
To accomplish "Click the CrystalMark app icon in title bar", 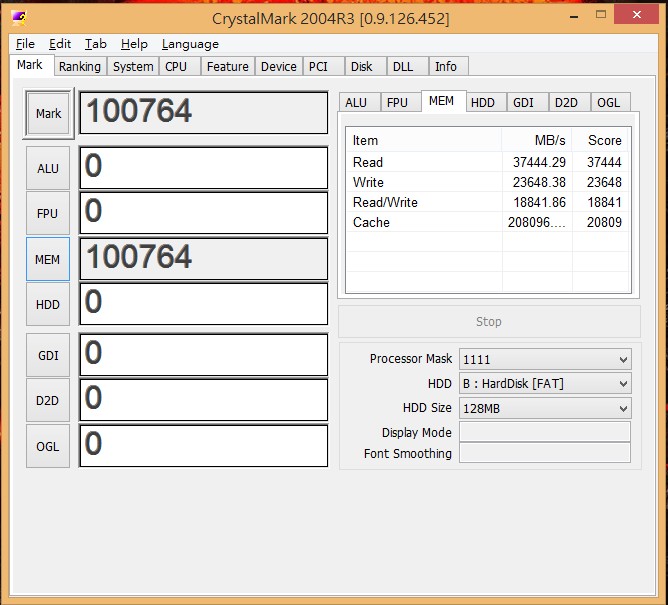I will click(19, 18).
